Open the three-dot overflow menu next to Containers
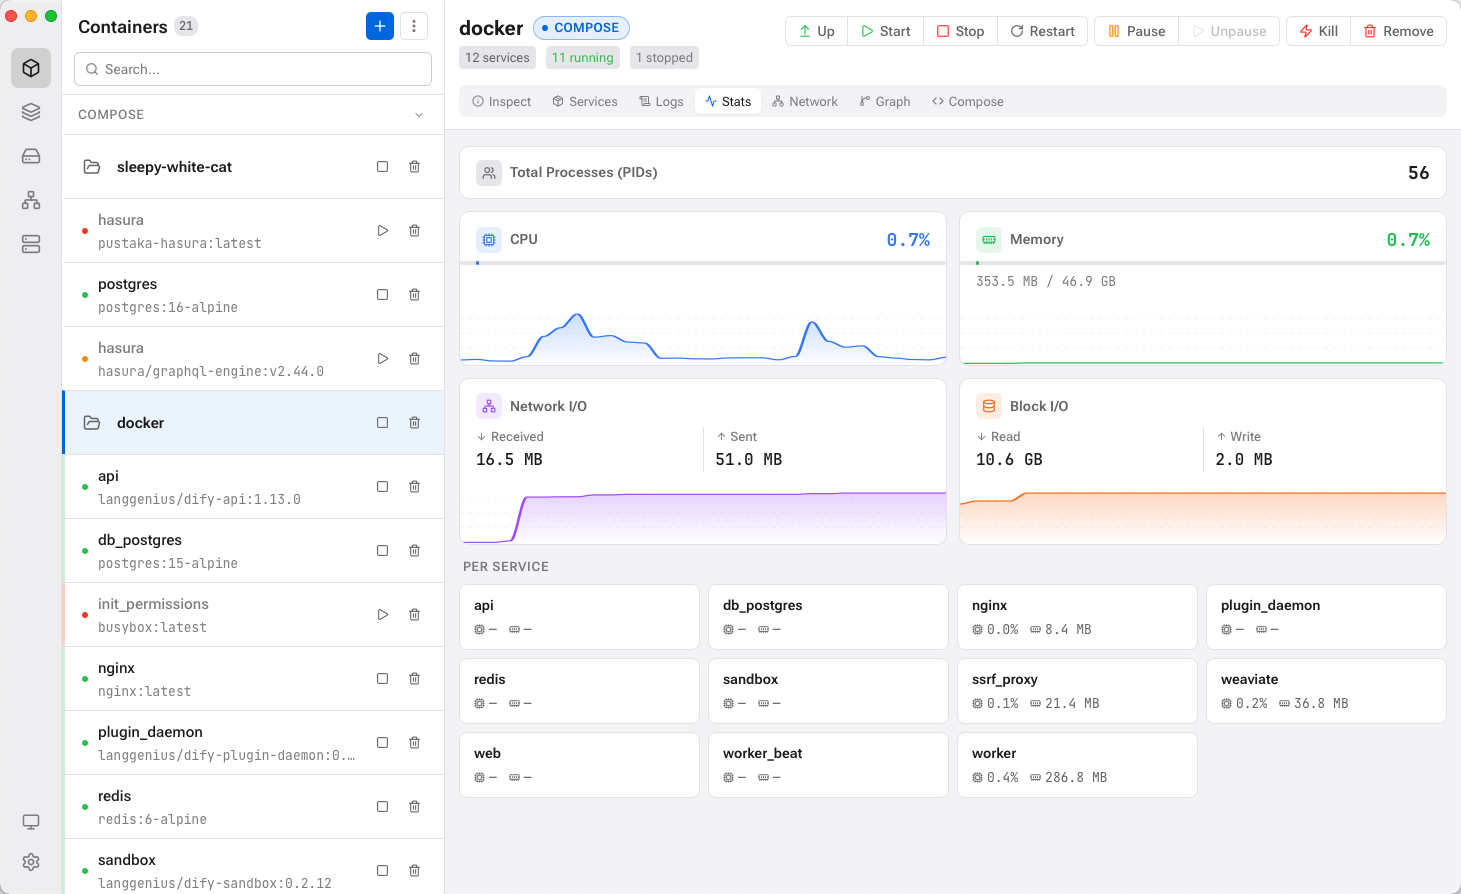The image size is (1461, 894). pyautogui.click(x=414, y=26)
